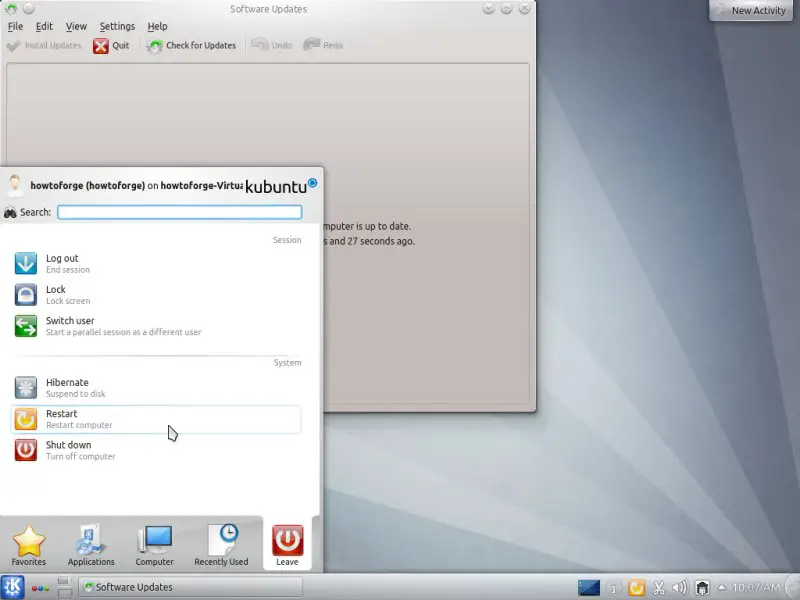Screen dimensions: 800x600
Task: Open the device notifier tray icon
Action: pyautogui.click(x=703, y=588)
